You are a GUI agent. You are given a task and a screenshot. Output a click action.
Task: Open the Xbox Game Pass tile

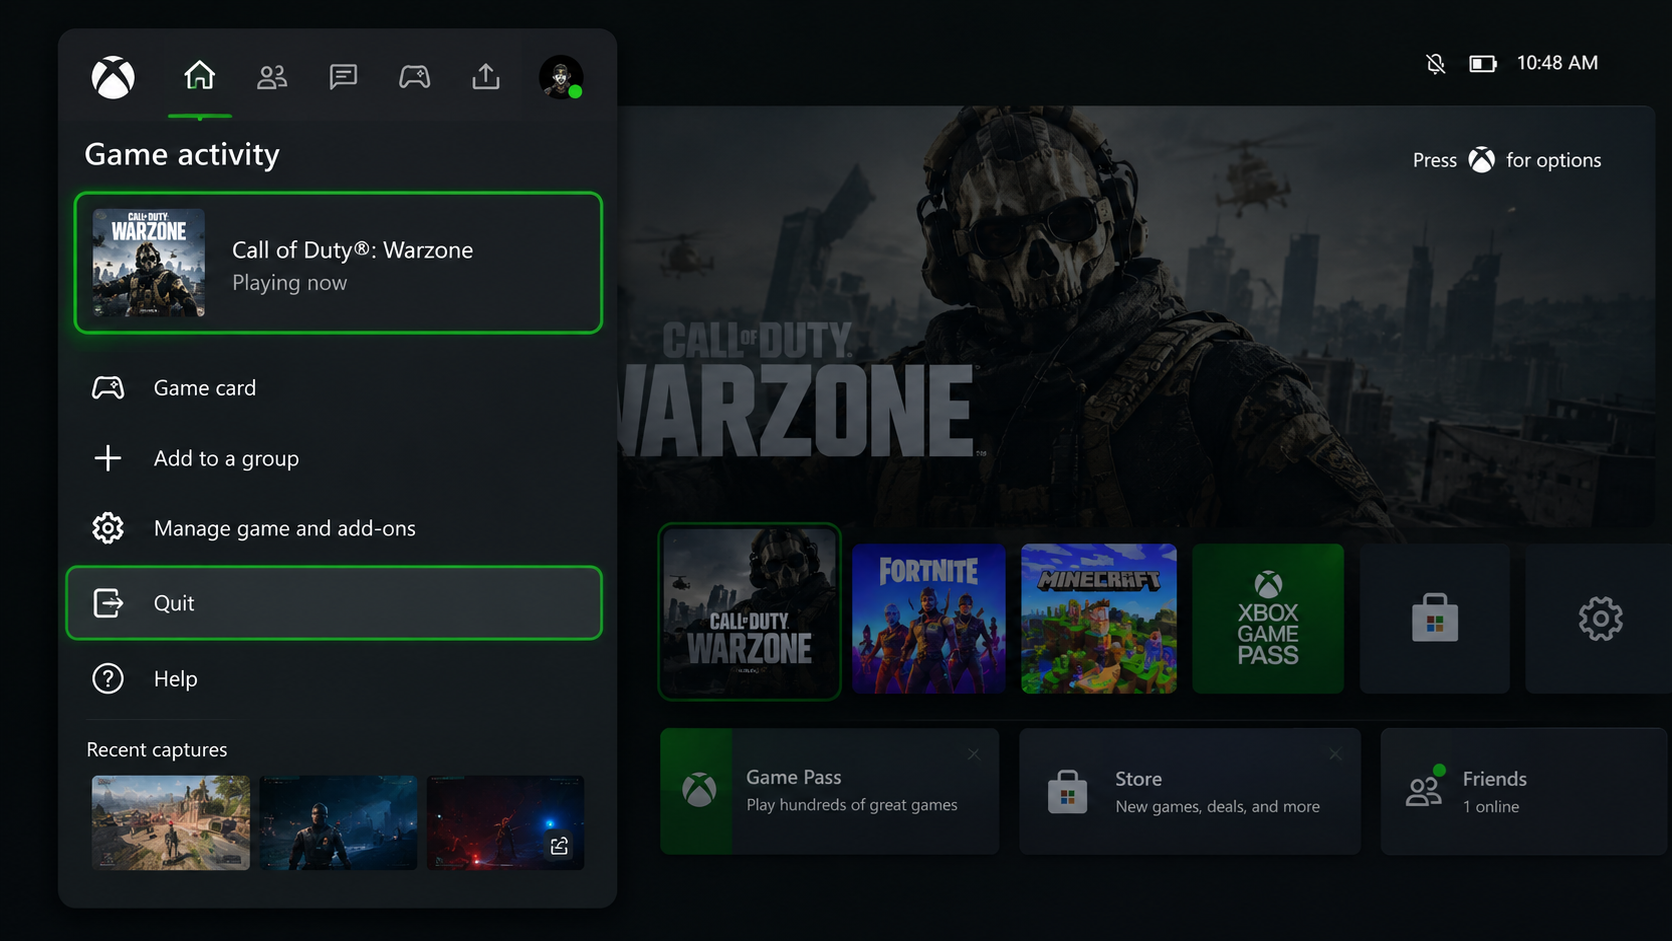[1268, 619]
